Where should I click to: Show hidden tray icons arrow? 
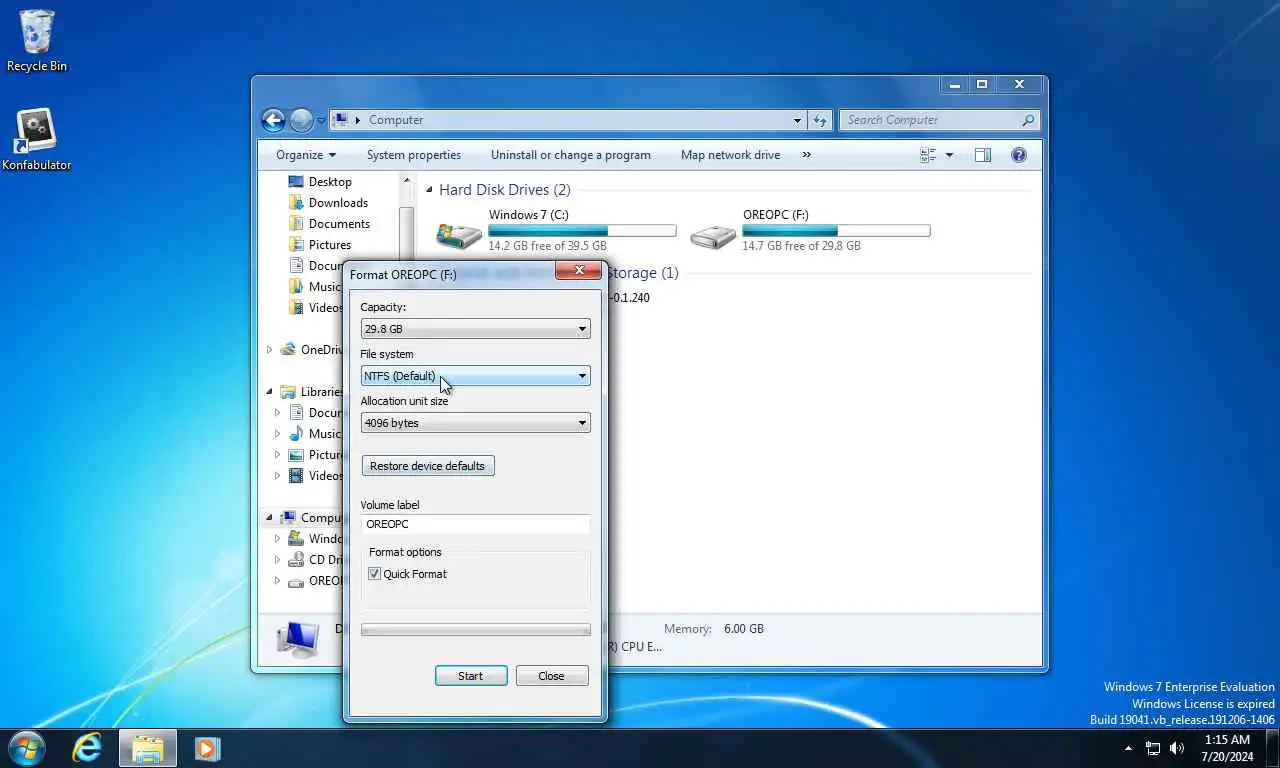click(1128, 748)
